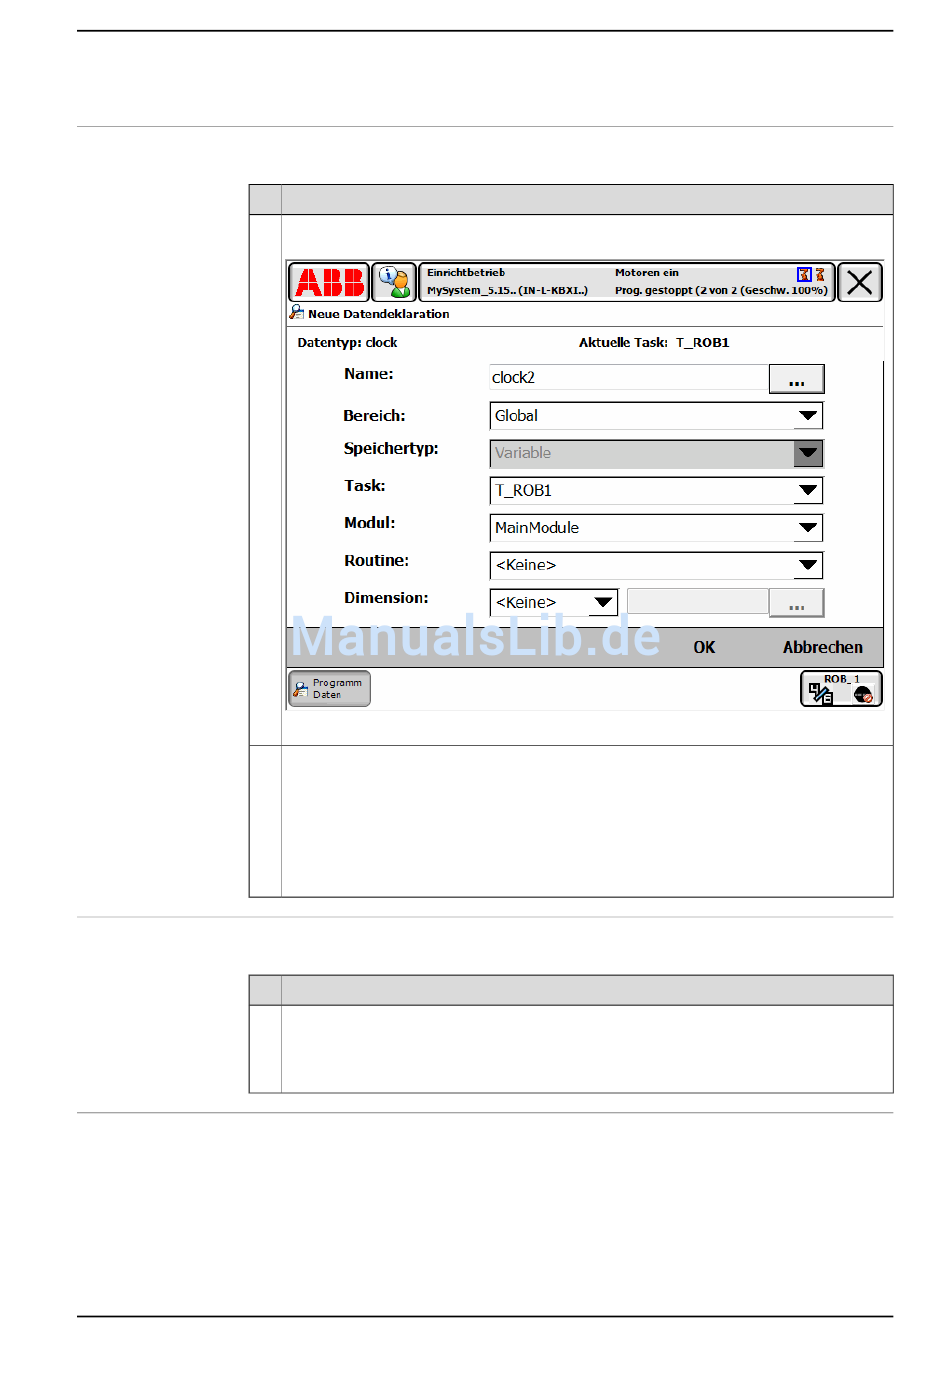Open the operator window info icon

pos(394,282)
